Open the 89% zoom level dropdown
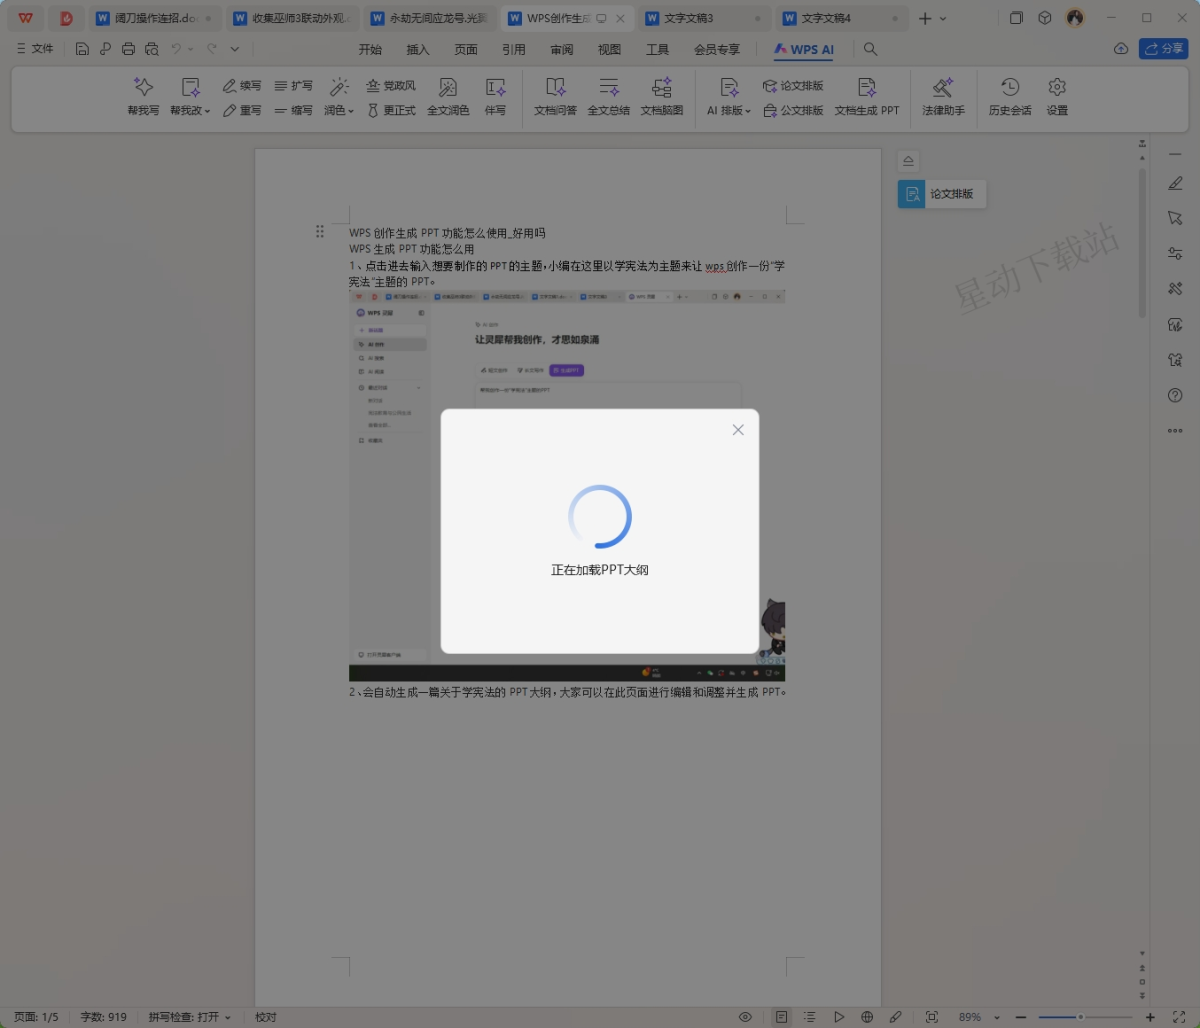1200x1028 pixels. pos(979,1017)
